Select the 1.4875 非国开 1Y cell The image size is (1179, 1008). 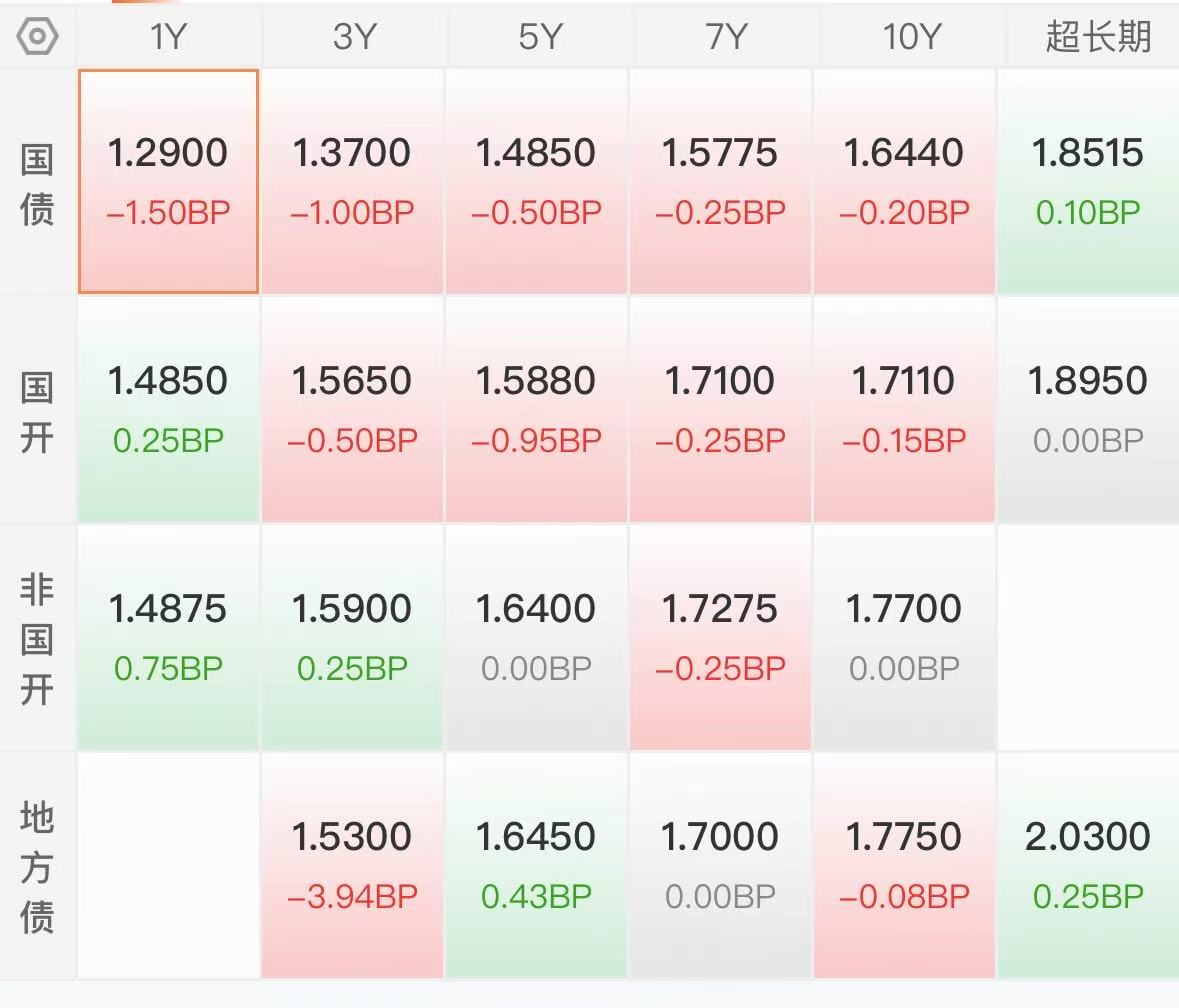168,637
